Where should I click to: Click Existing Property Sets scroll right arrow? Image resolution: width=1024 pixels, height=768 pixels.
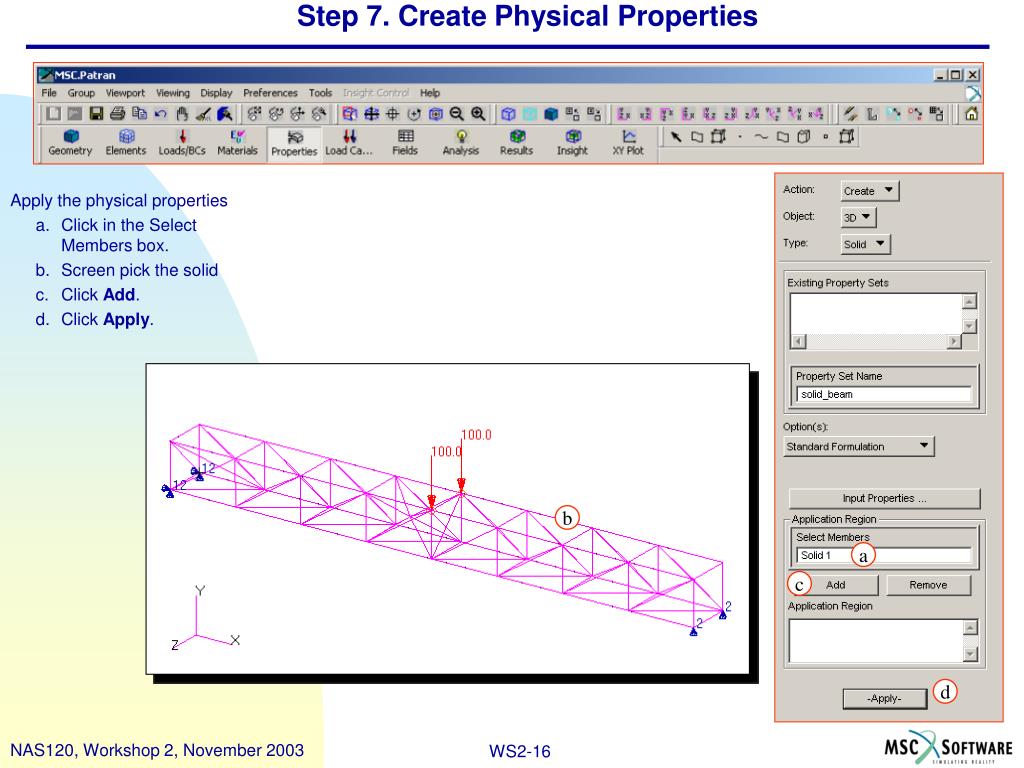tap(954, 341)
